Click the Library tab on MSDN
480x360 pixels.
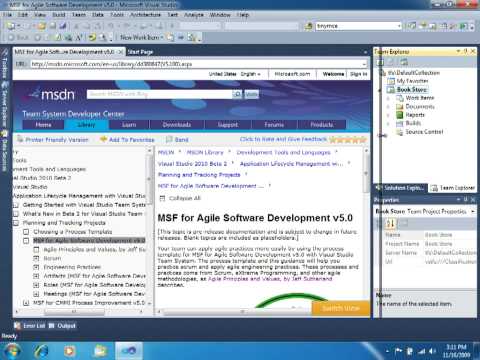[86, 125]
